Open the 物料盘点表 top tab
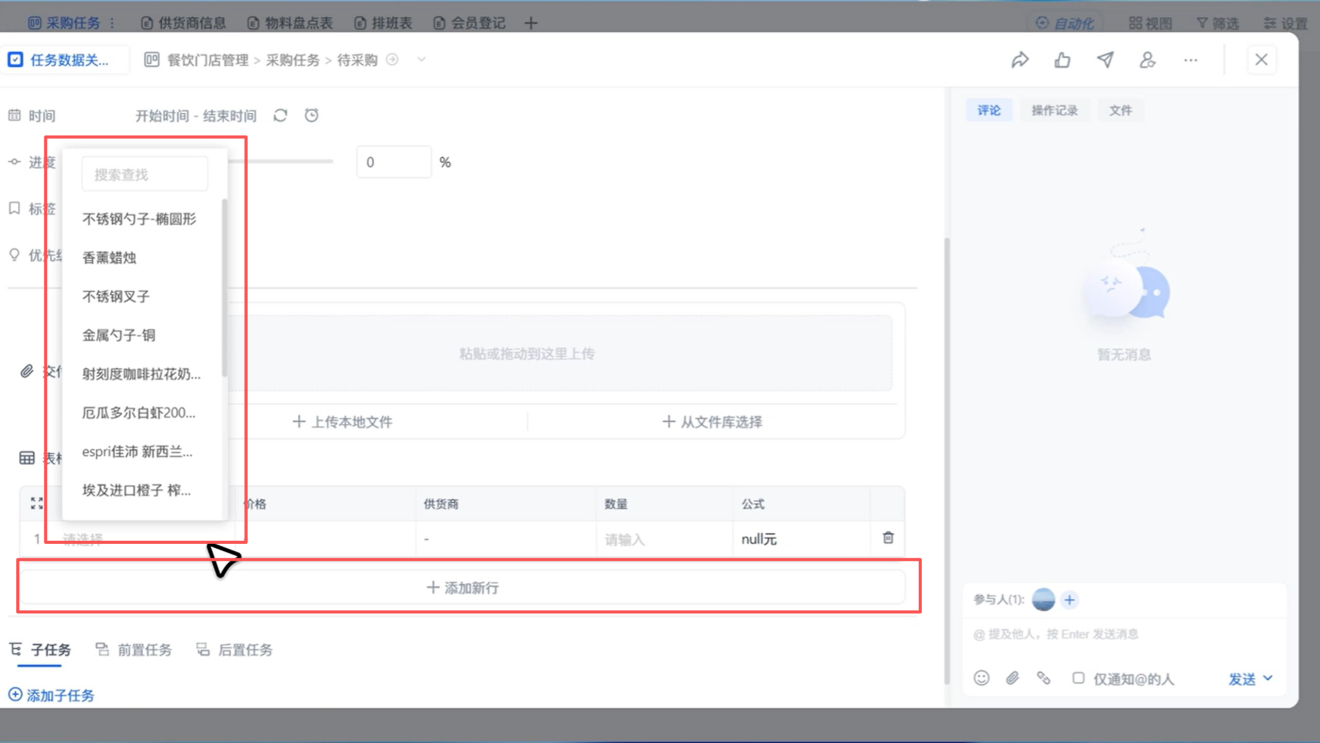This screenshot has width=1320, height=743. click(x=290, y=22)
